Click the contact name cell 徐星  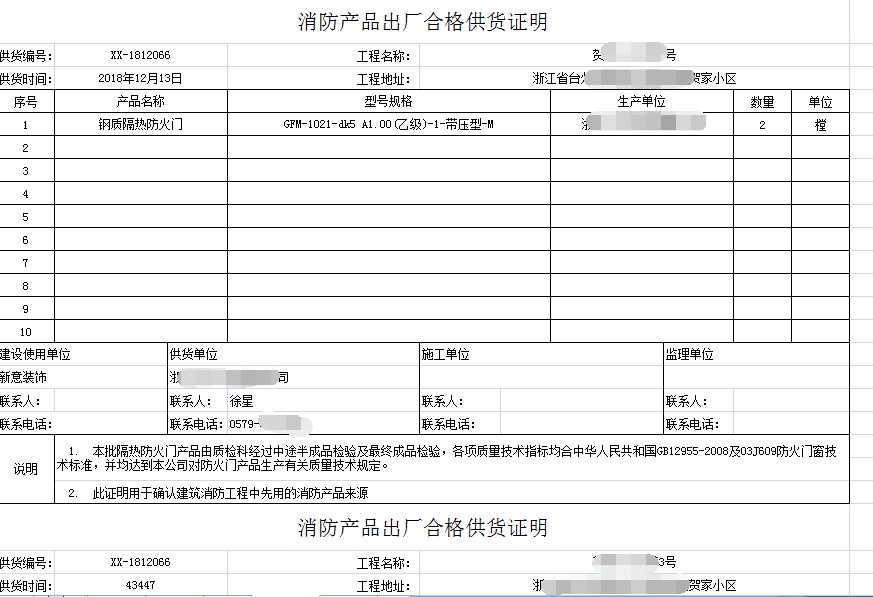click(x=242, y=401)
